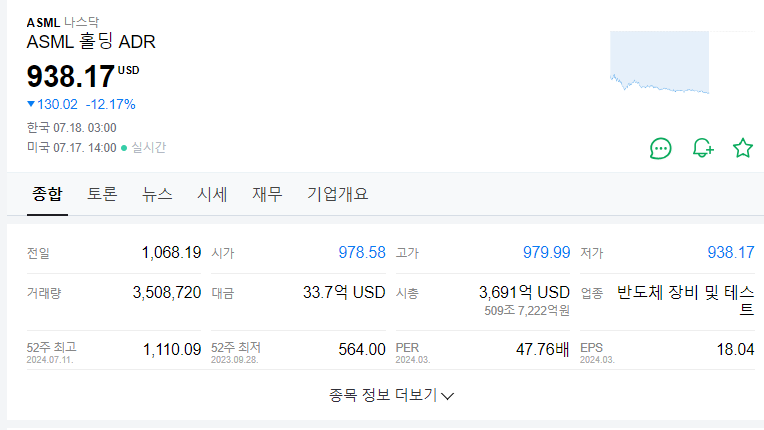The image size is (764, 430).
Task: Click the open price 978.58
Action: point(362,252)
